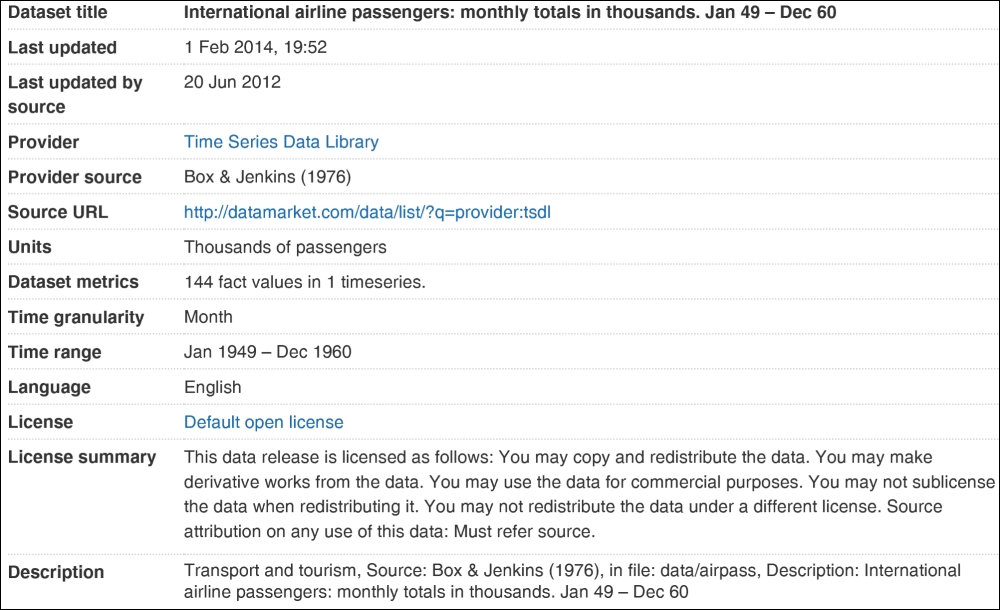
Task: Click the Dataset metrics row label
Action: click(x=73, y=282)
